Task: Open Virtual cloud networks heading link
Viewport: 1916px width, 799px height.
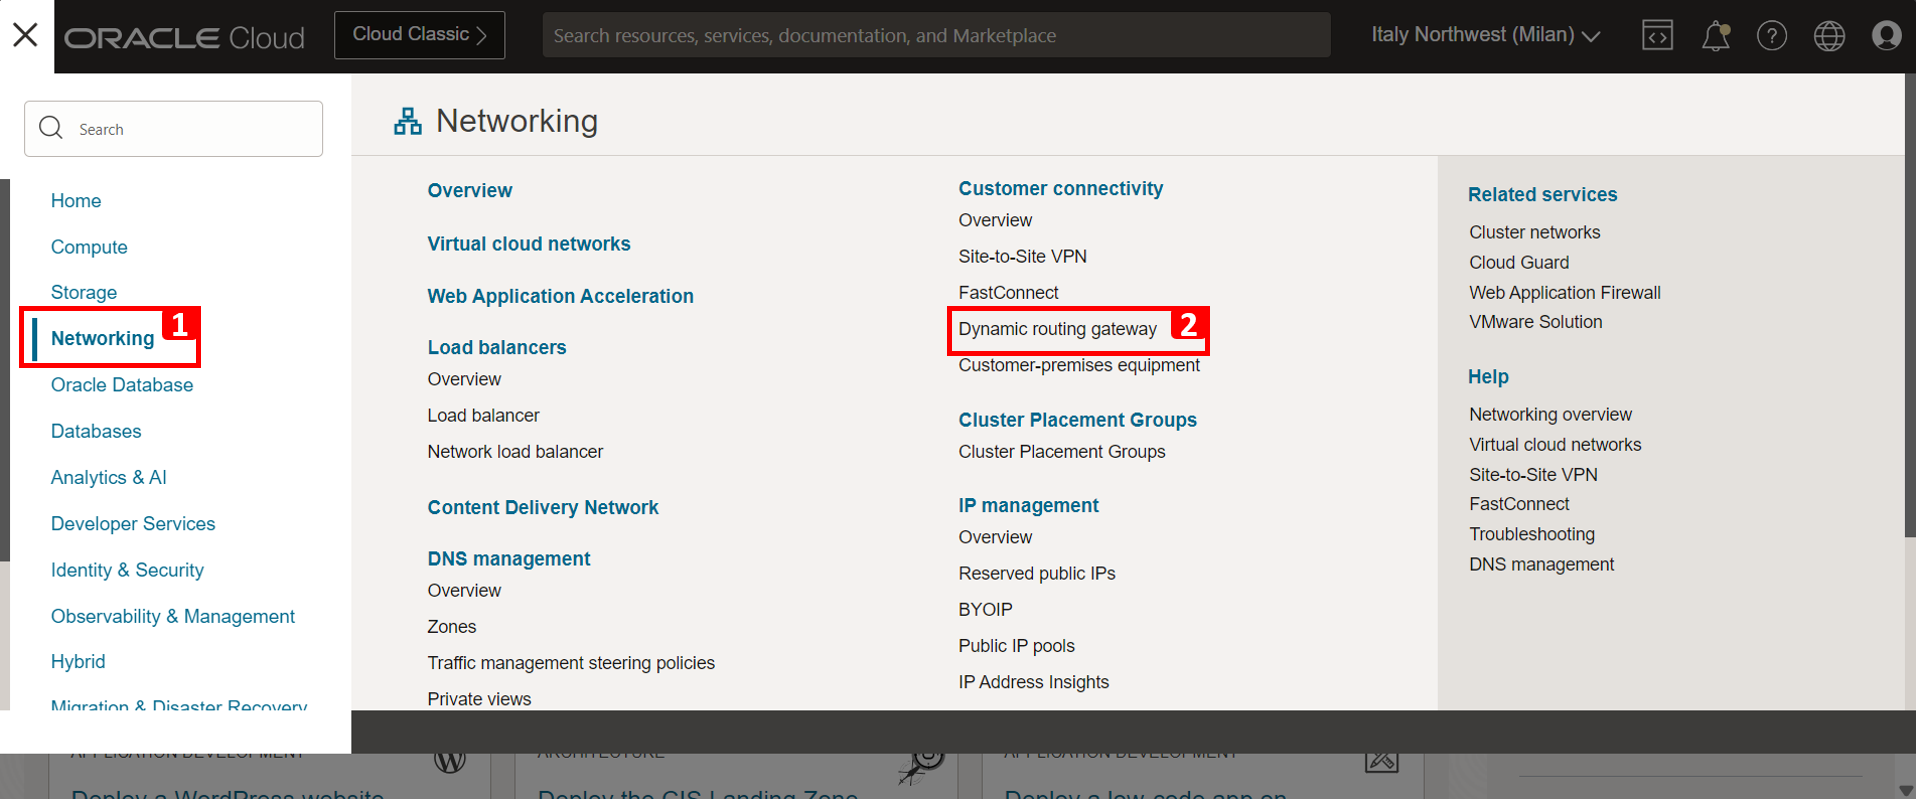Action: [x=529, y=243]
